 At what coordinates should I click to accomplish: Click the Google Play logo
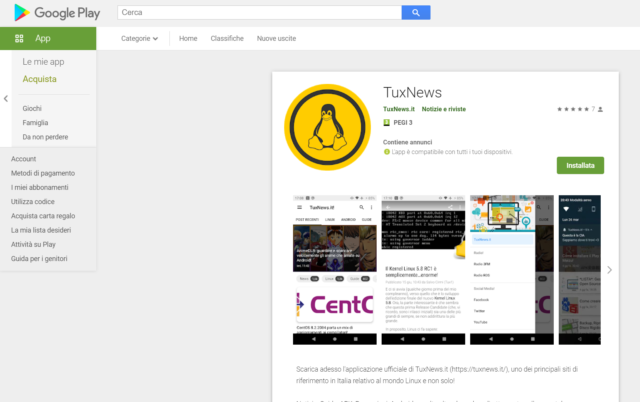point(57,13)
